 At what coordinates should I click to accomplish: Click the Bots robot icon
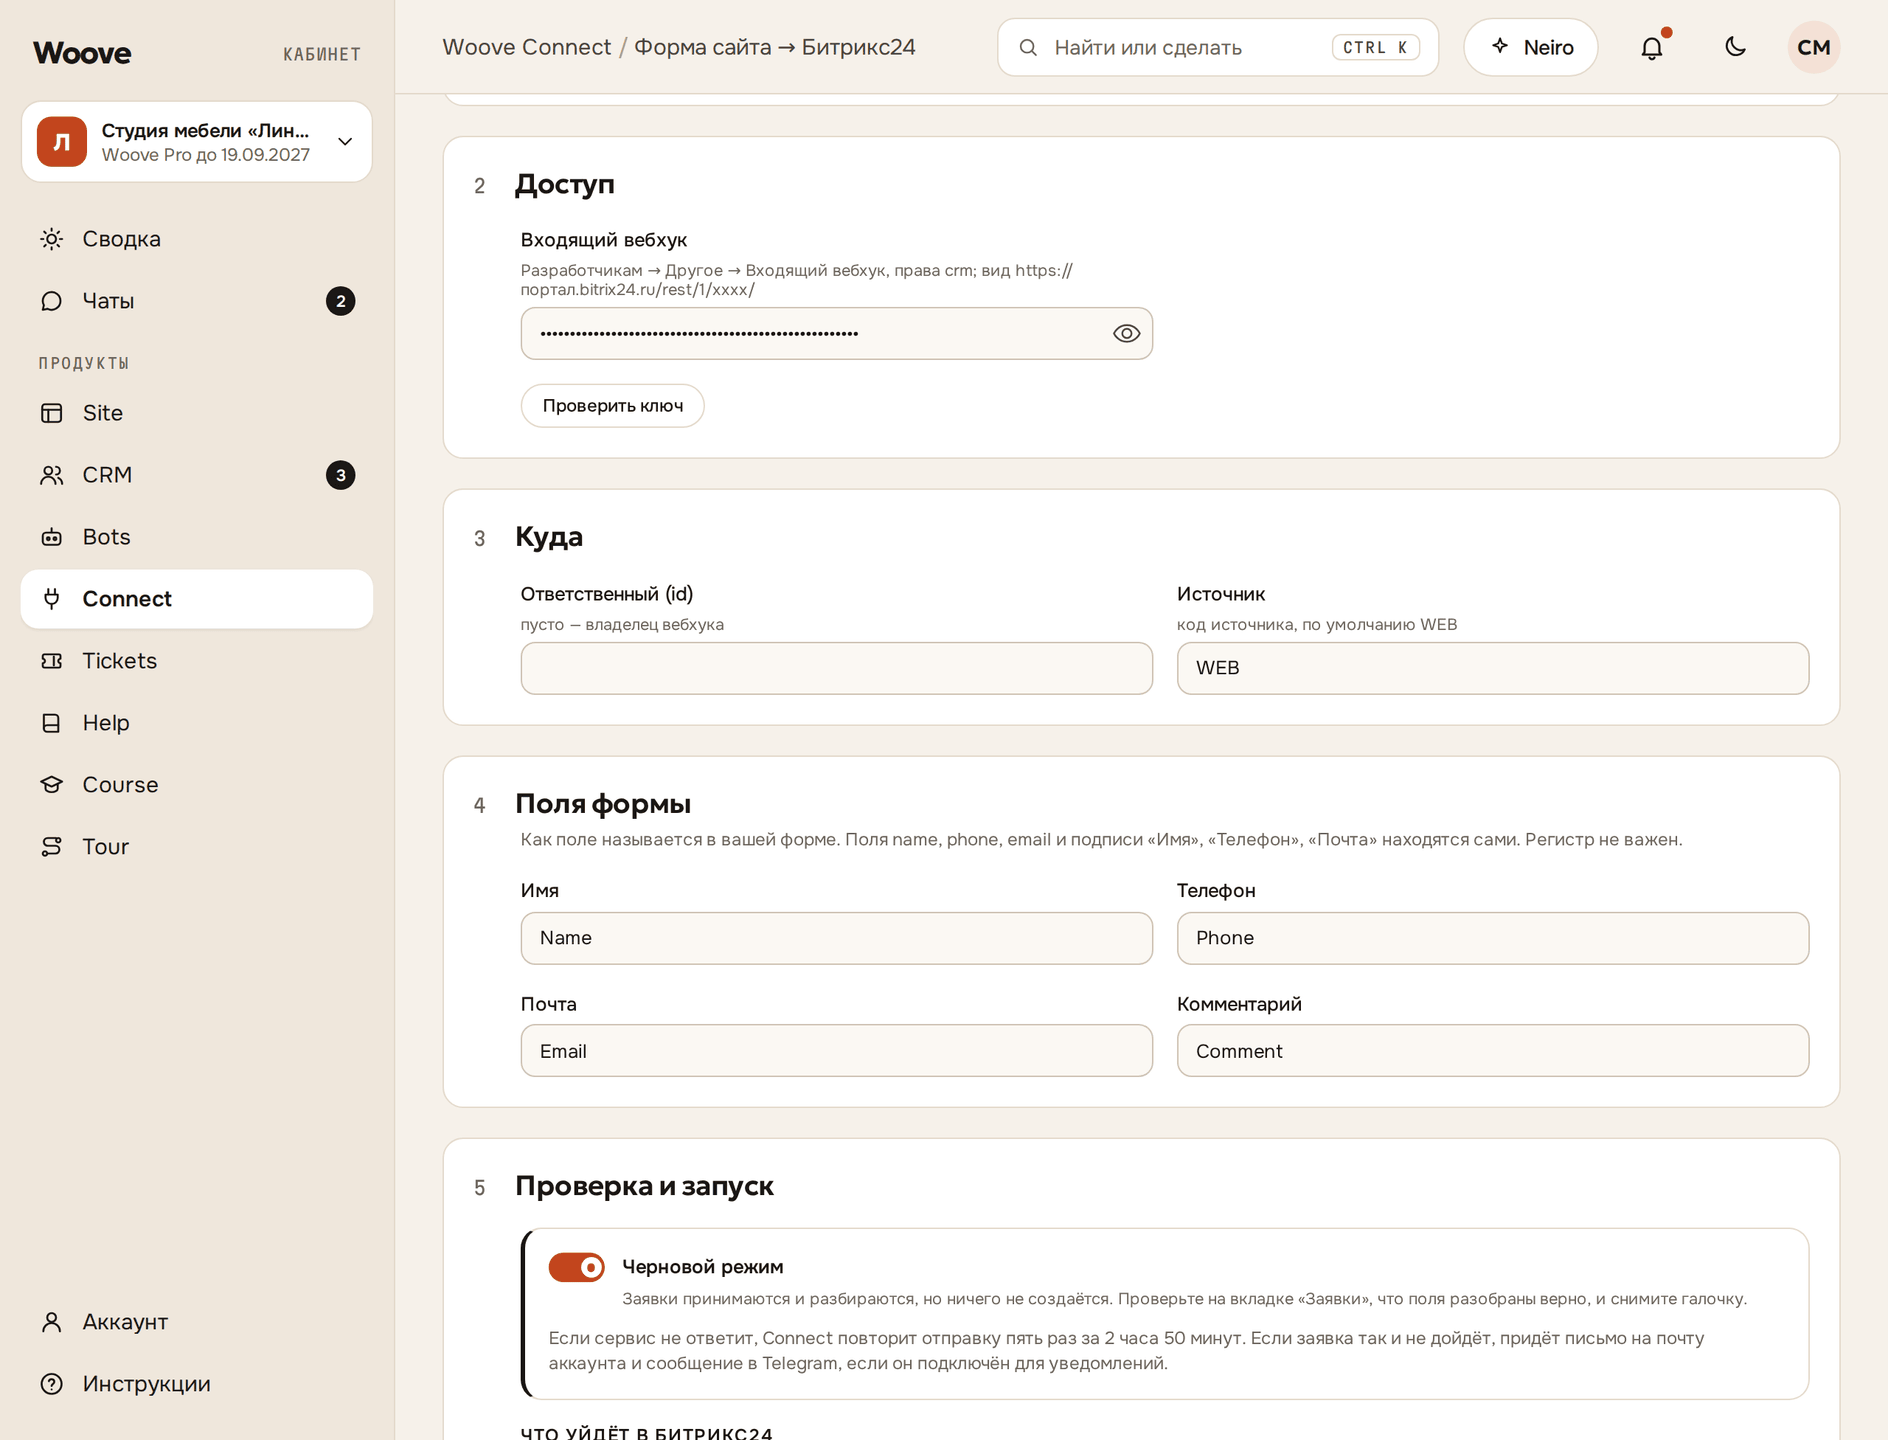52,537
